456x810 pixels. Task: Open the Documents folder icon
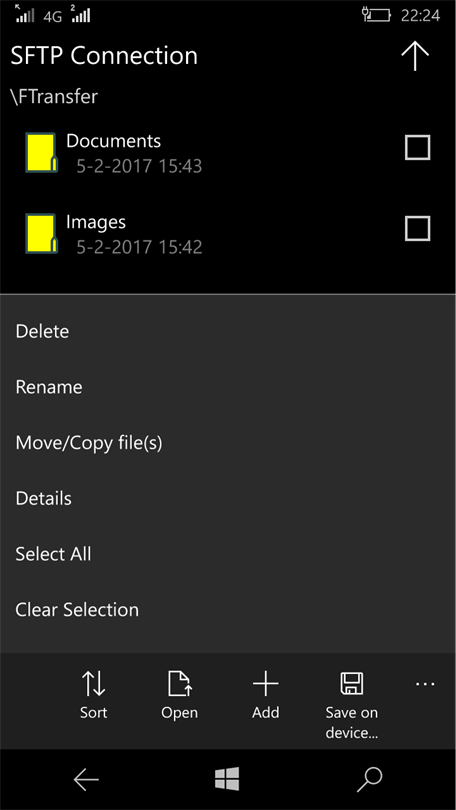pos(41,152)
